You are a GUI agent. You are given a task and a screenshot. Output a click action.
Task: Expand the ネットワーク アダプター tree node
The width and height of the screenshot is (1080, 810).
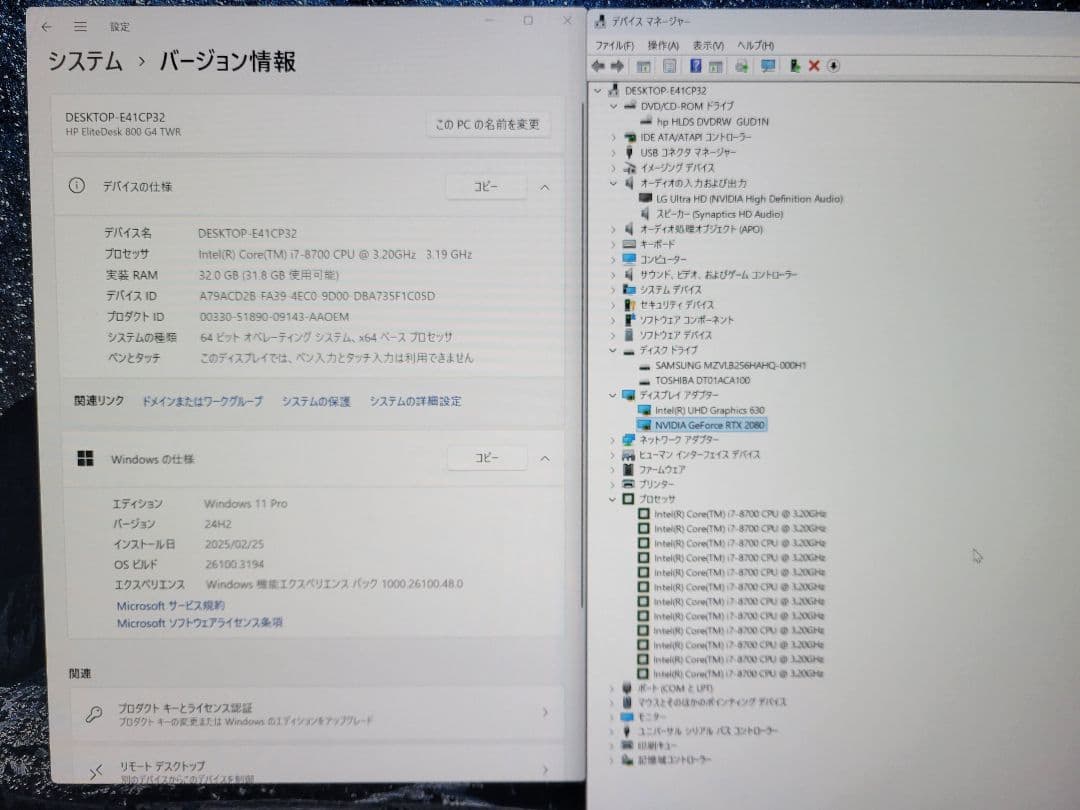(612, 439)
